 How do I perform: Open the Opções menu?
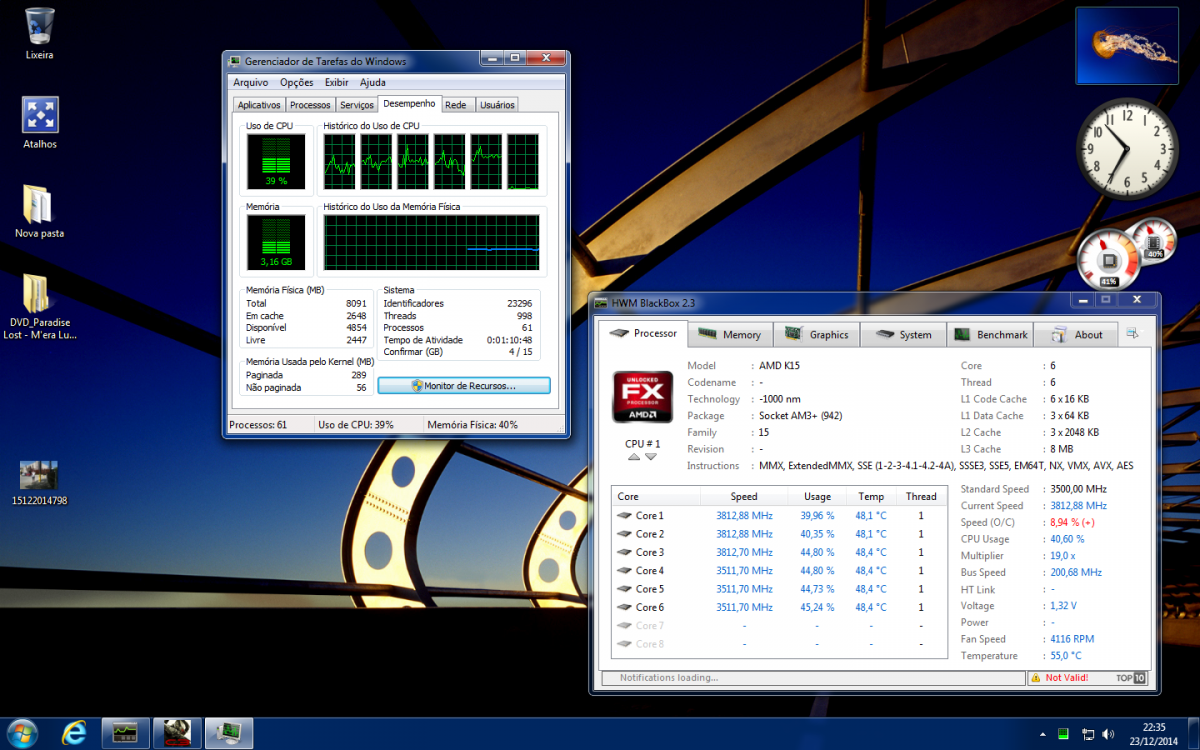[x=297, y=83]
